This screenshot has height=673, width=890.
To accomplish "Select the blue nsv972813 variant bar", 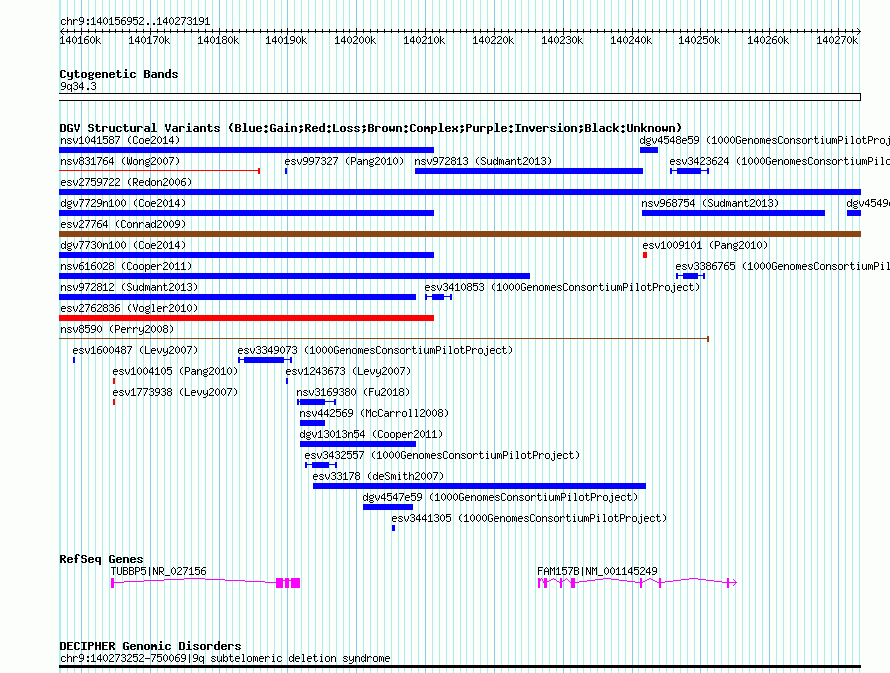I will 529,171.
